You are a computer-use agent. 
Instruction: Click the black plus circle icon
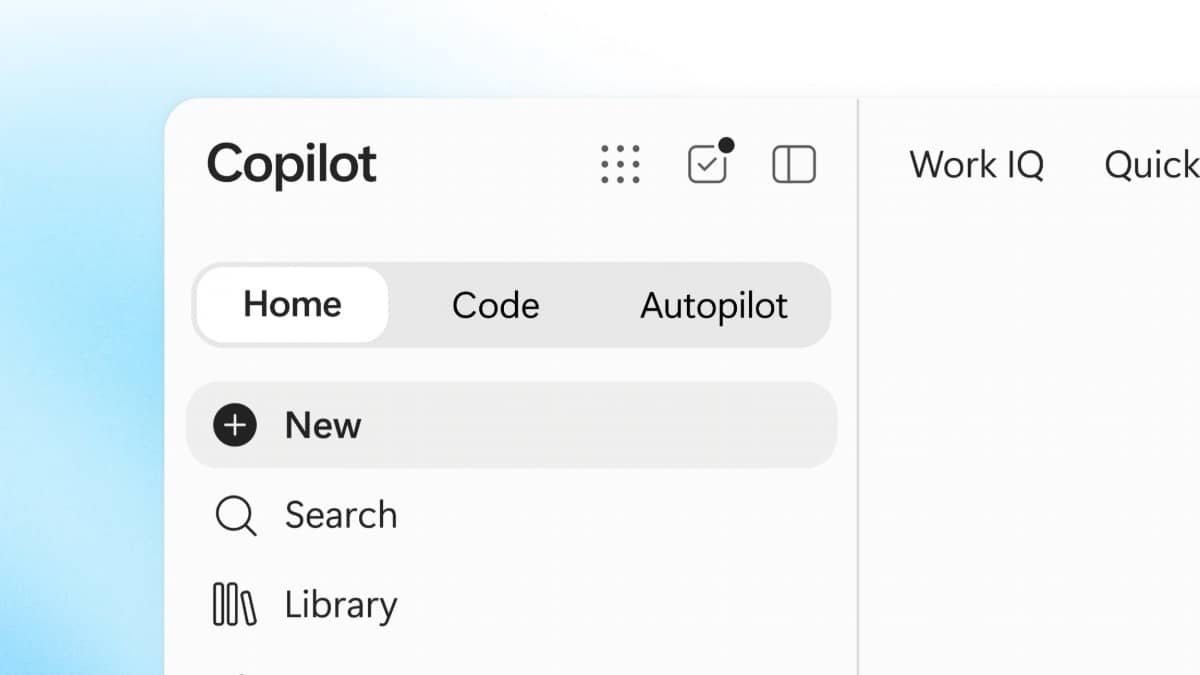pyautogui.click(x=234, y=425)
